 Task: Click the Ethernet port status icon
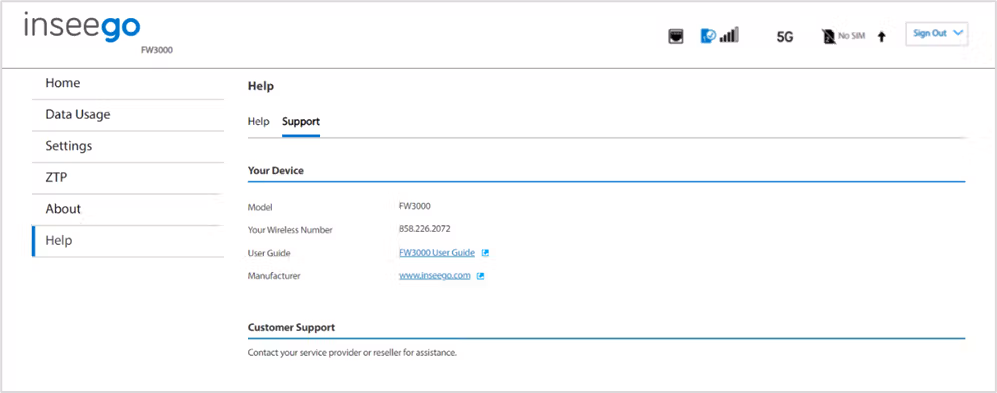tap(676, 37)
